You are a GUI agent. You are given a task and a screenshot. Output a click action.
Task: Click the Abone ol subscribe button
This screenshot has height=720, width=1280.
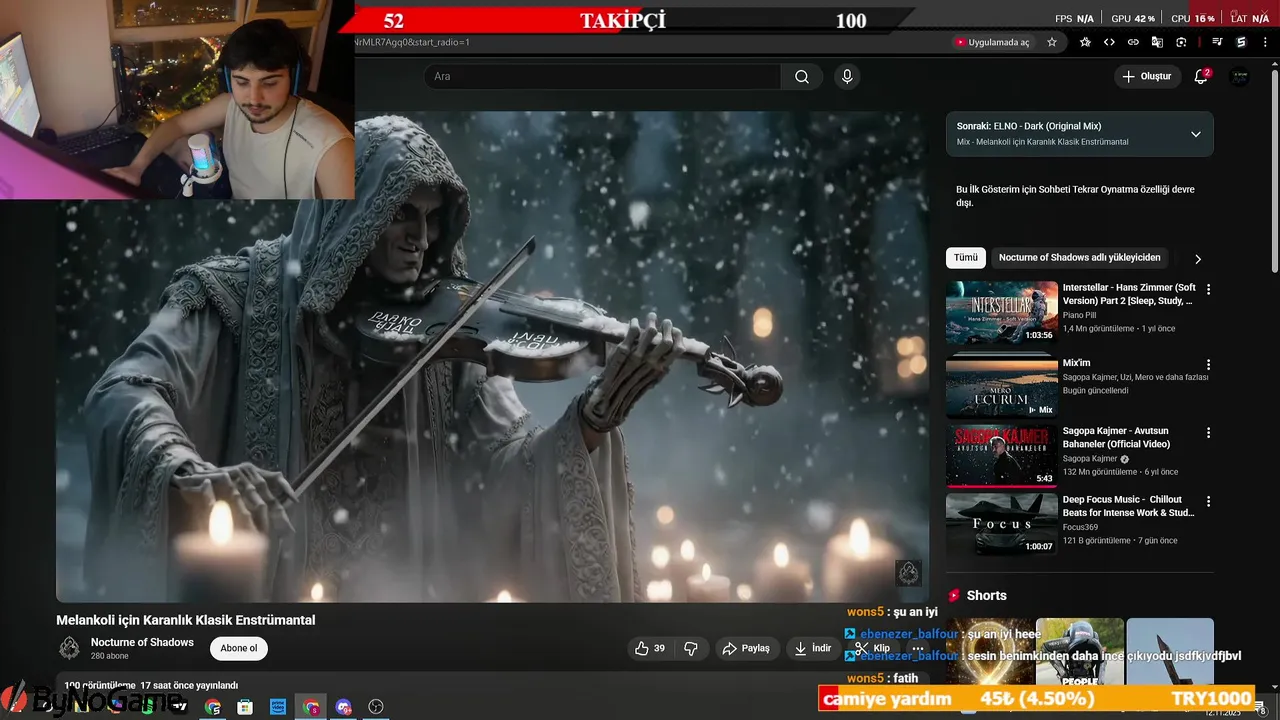(239, 648)
